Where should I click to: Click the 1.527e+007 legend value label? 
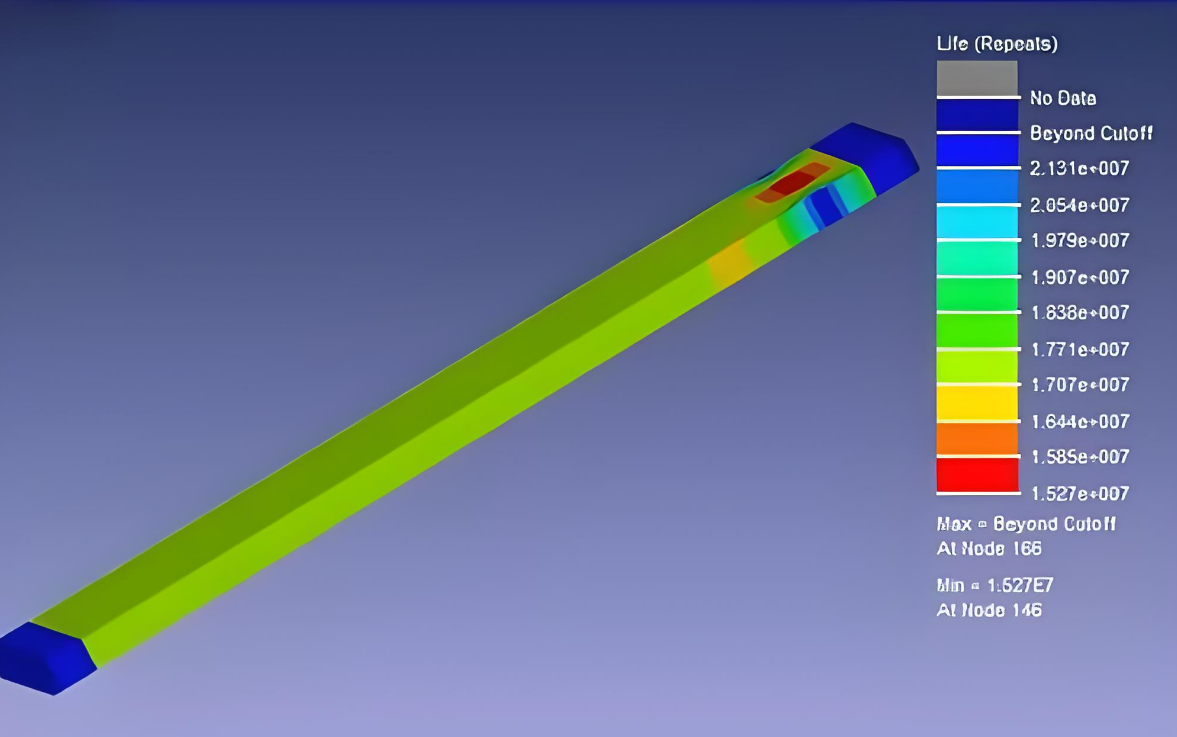pyautogui.click(x=1079, y=493)
